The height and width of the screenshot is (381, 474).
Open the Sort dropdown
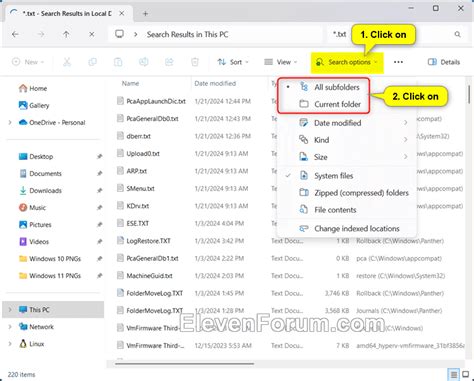233,62
